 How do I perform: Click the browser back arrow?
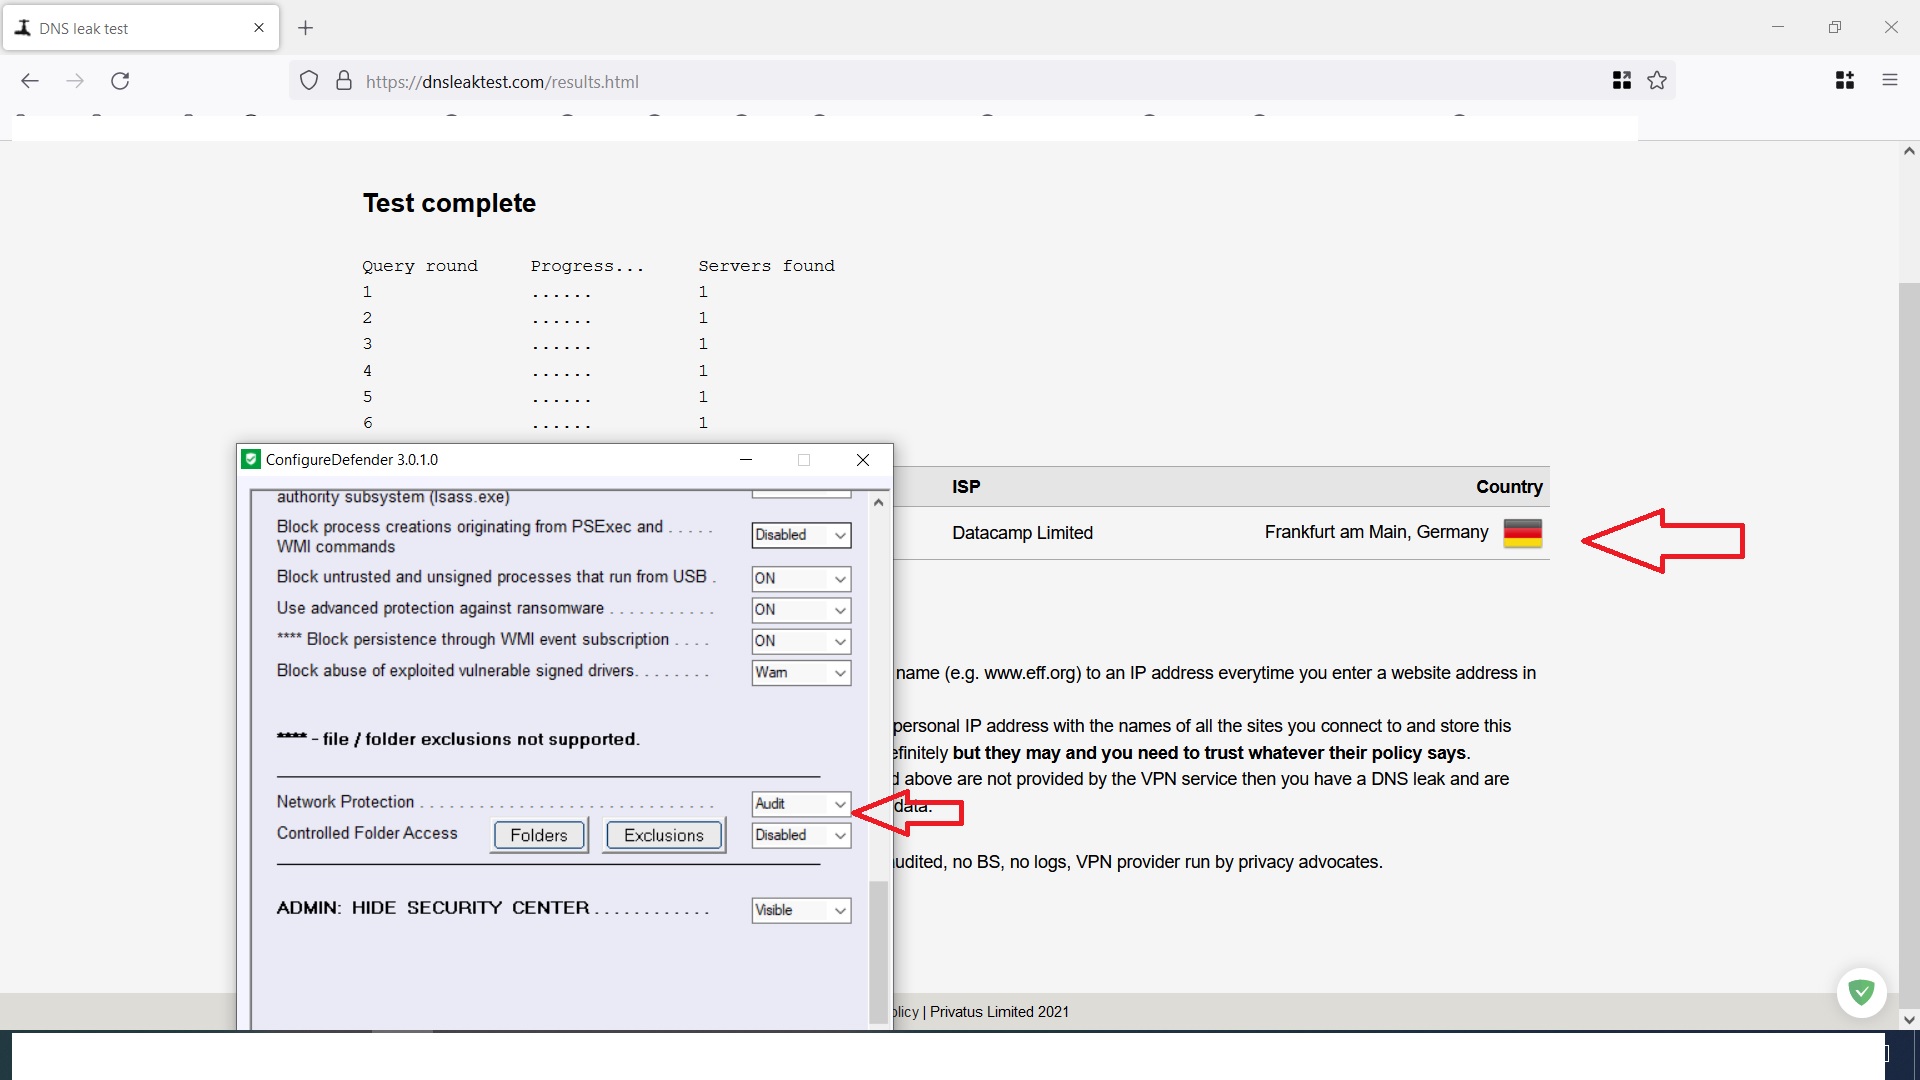tap(30, 81)
